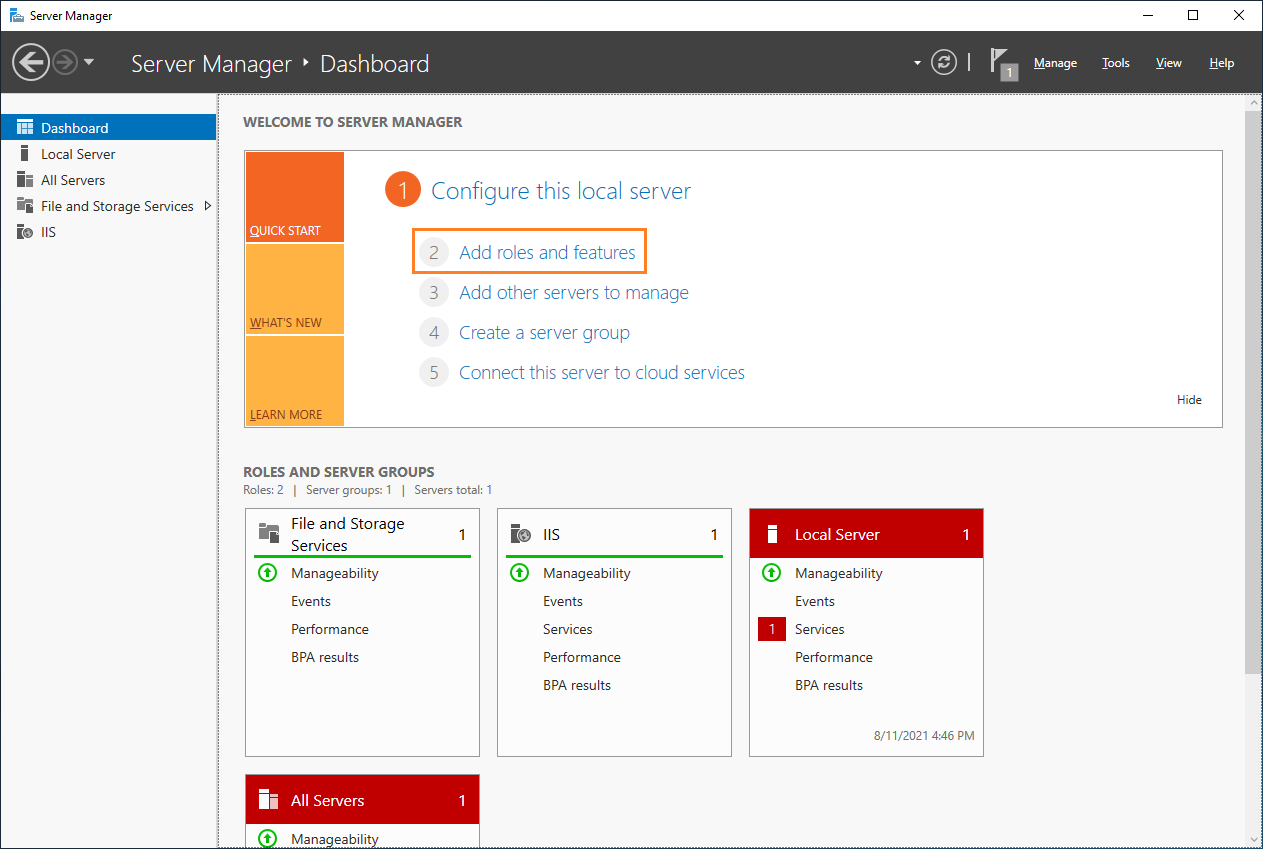
Task: Click the back navigation arrow
Action: [x=31, y=63]
